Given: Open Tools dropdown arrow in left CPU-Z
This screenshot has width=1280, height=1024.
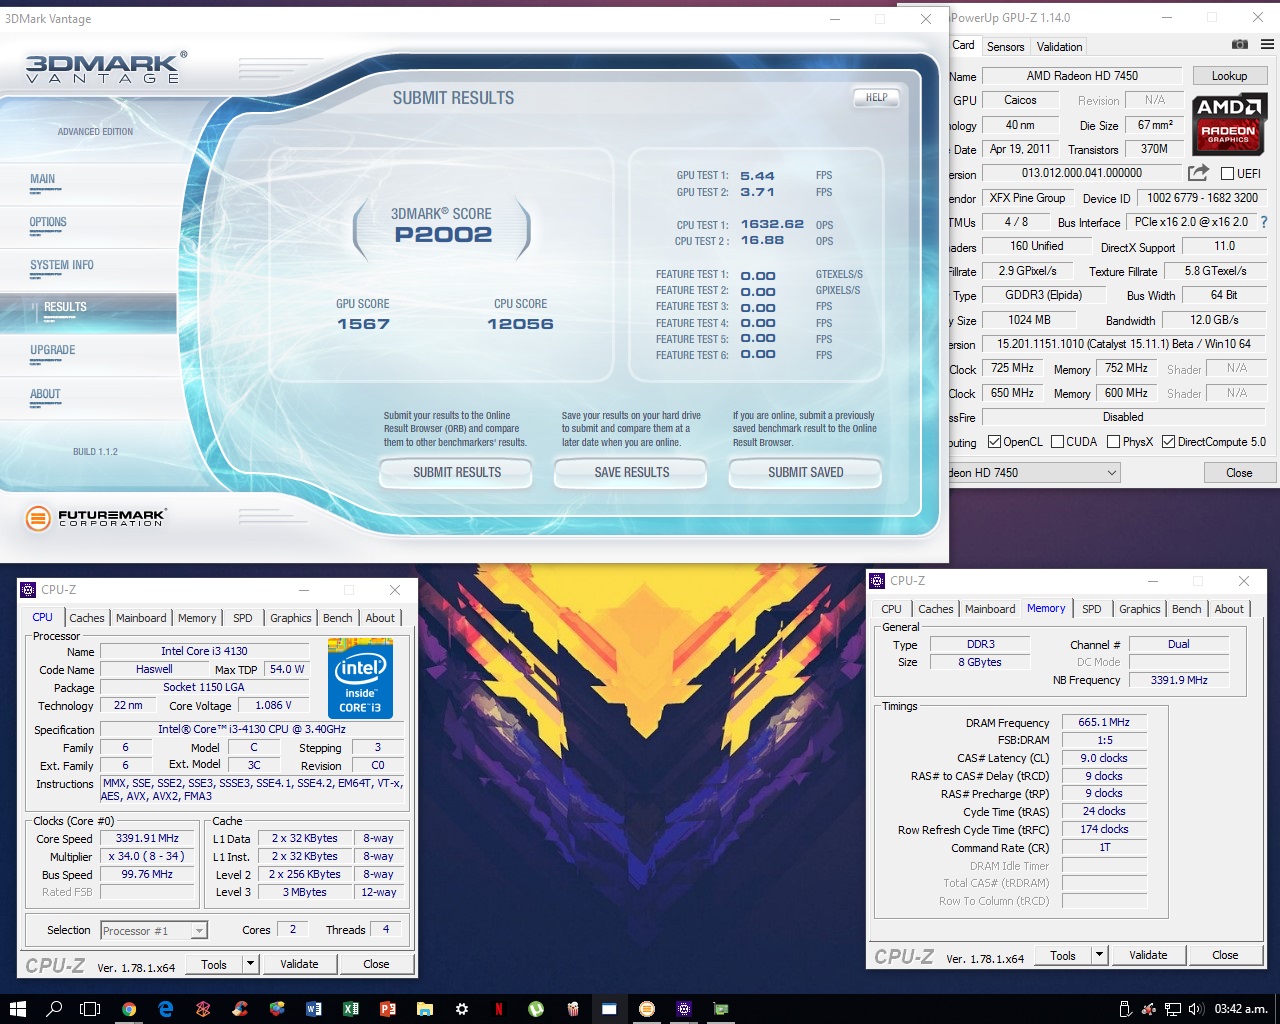Looking at the screenshot, I should click(x=250, y=964).
